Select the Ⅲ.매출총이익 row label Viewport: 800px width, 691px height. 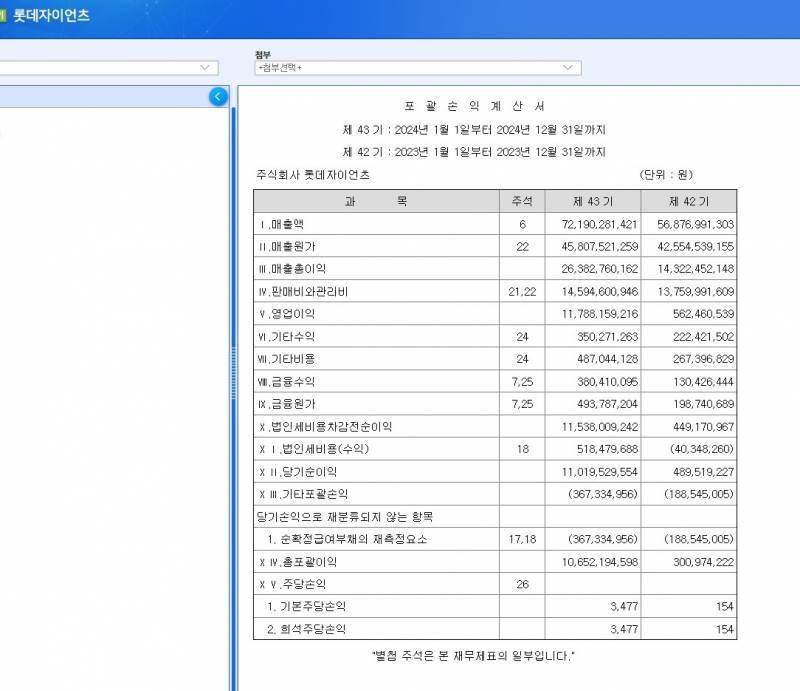tap(292, 269)
